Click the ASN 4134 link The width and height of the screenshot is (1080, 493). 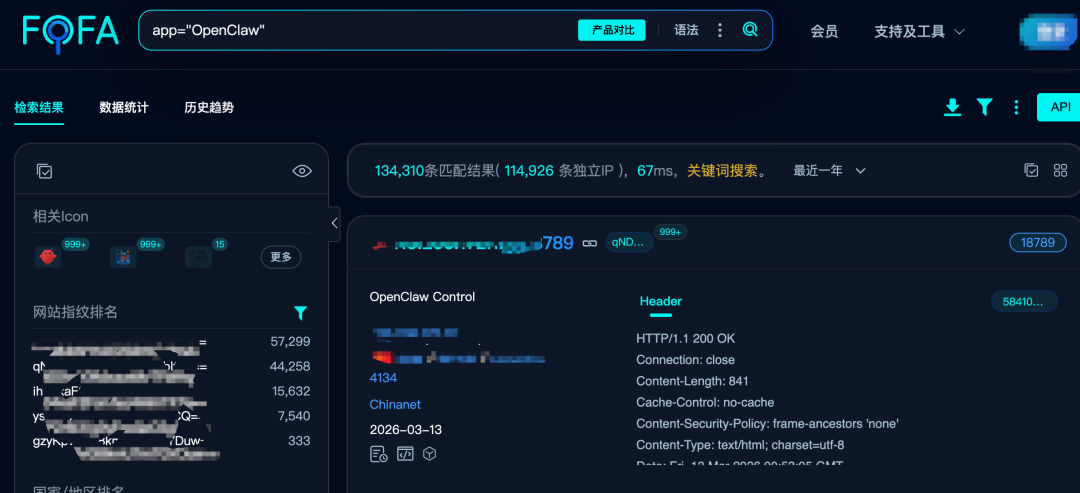383,378
